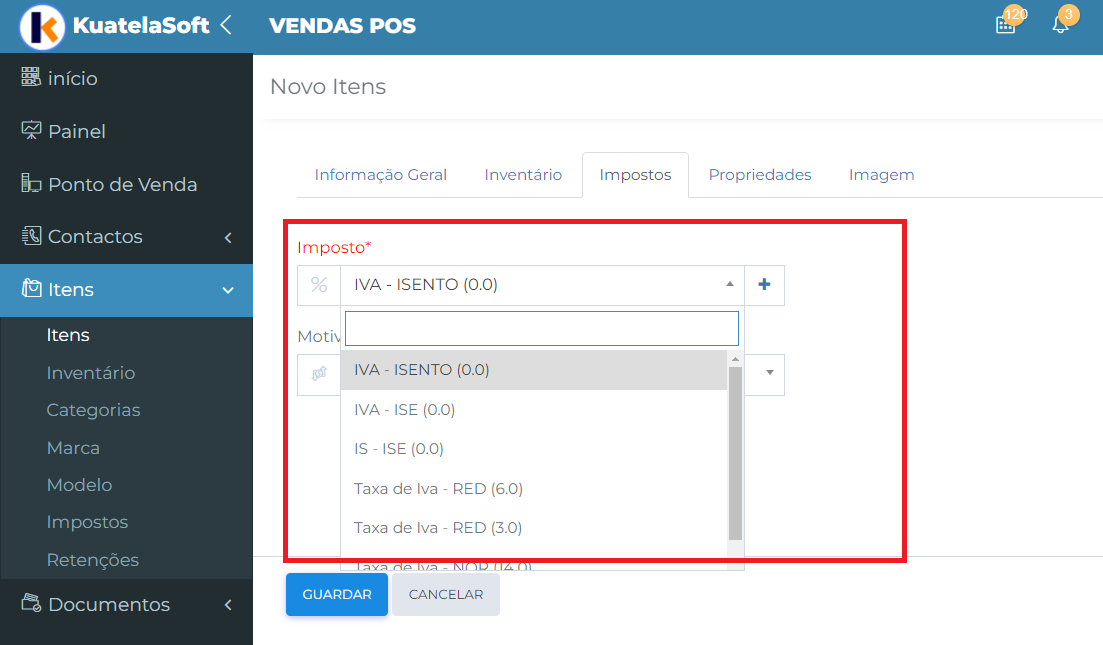The height and width of the screenshot is (645, 1103).
Task: Click the plus button to add new imposto
Action: (x=764, y=285)
